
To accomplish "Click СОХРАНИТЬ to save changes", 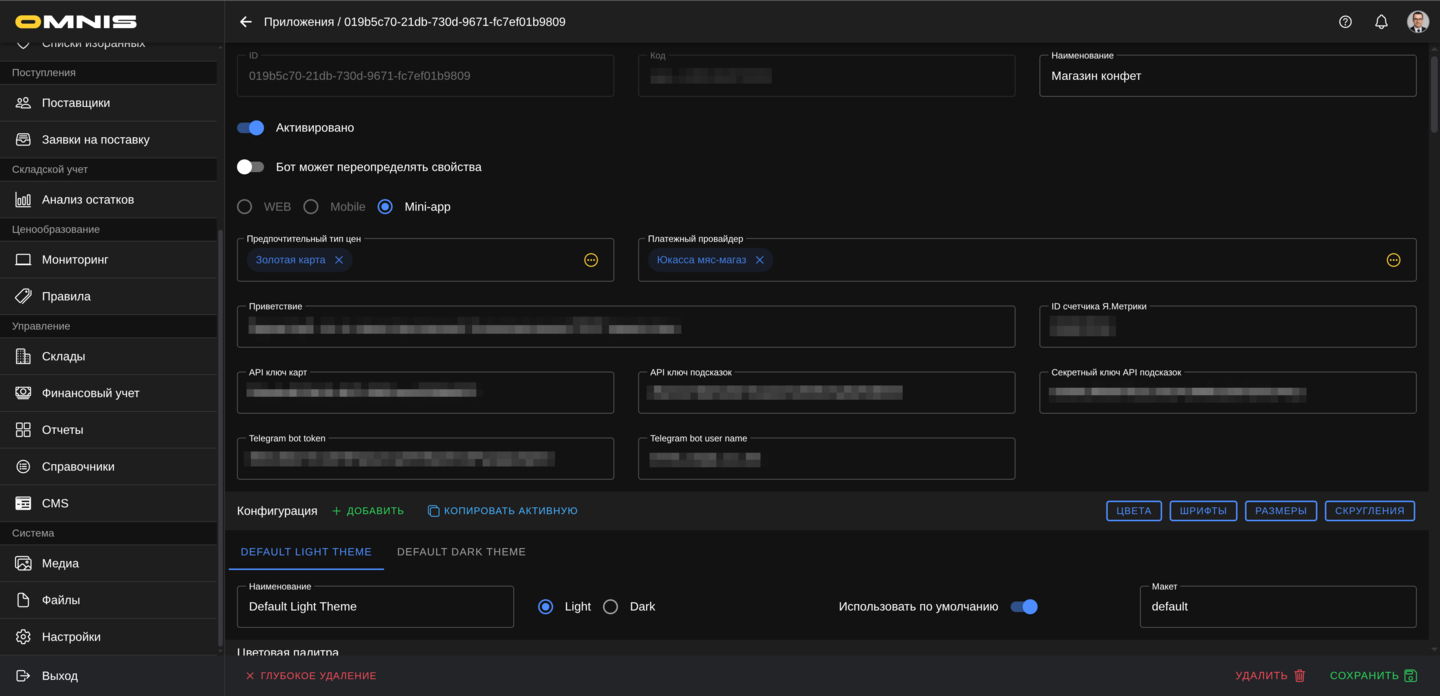I will pyautogui.click(x=1372, y=675).
